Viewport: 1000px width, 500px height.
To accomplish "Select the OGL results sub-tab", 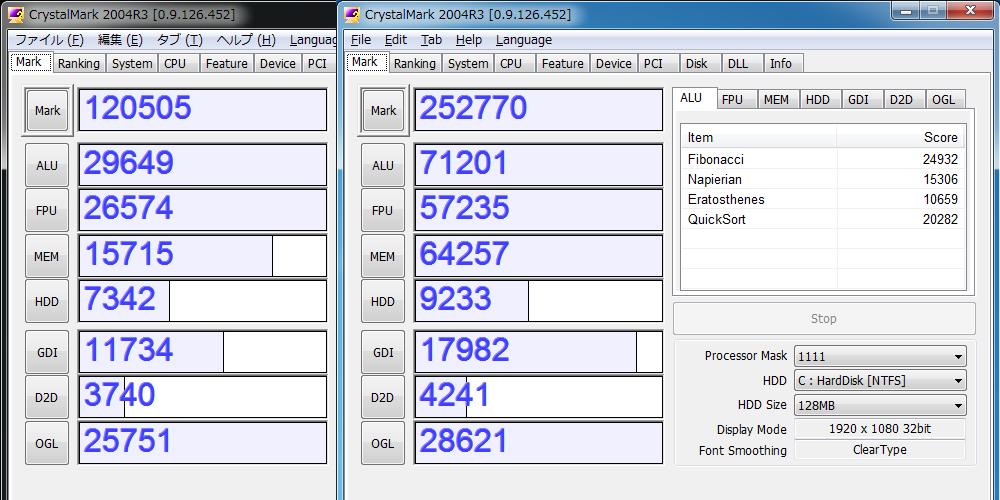I will (943, 99).
